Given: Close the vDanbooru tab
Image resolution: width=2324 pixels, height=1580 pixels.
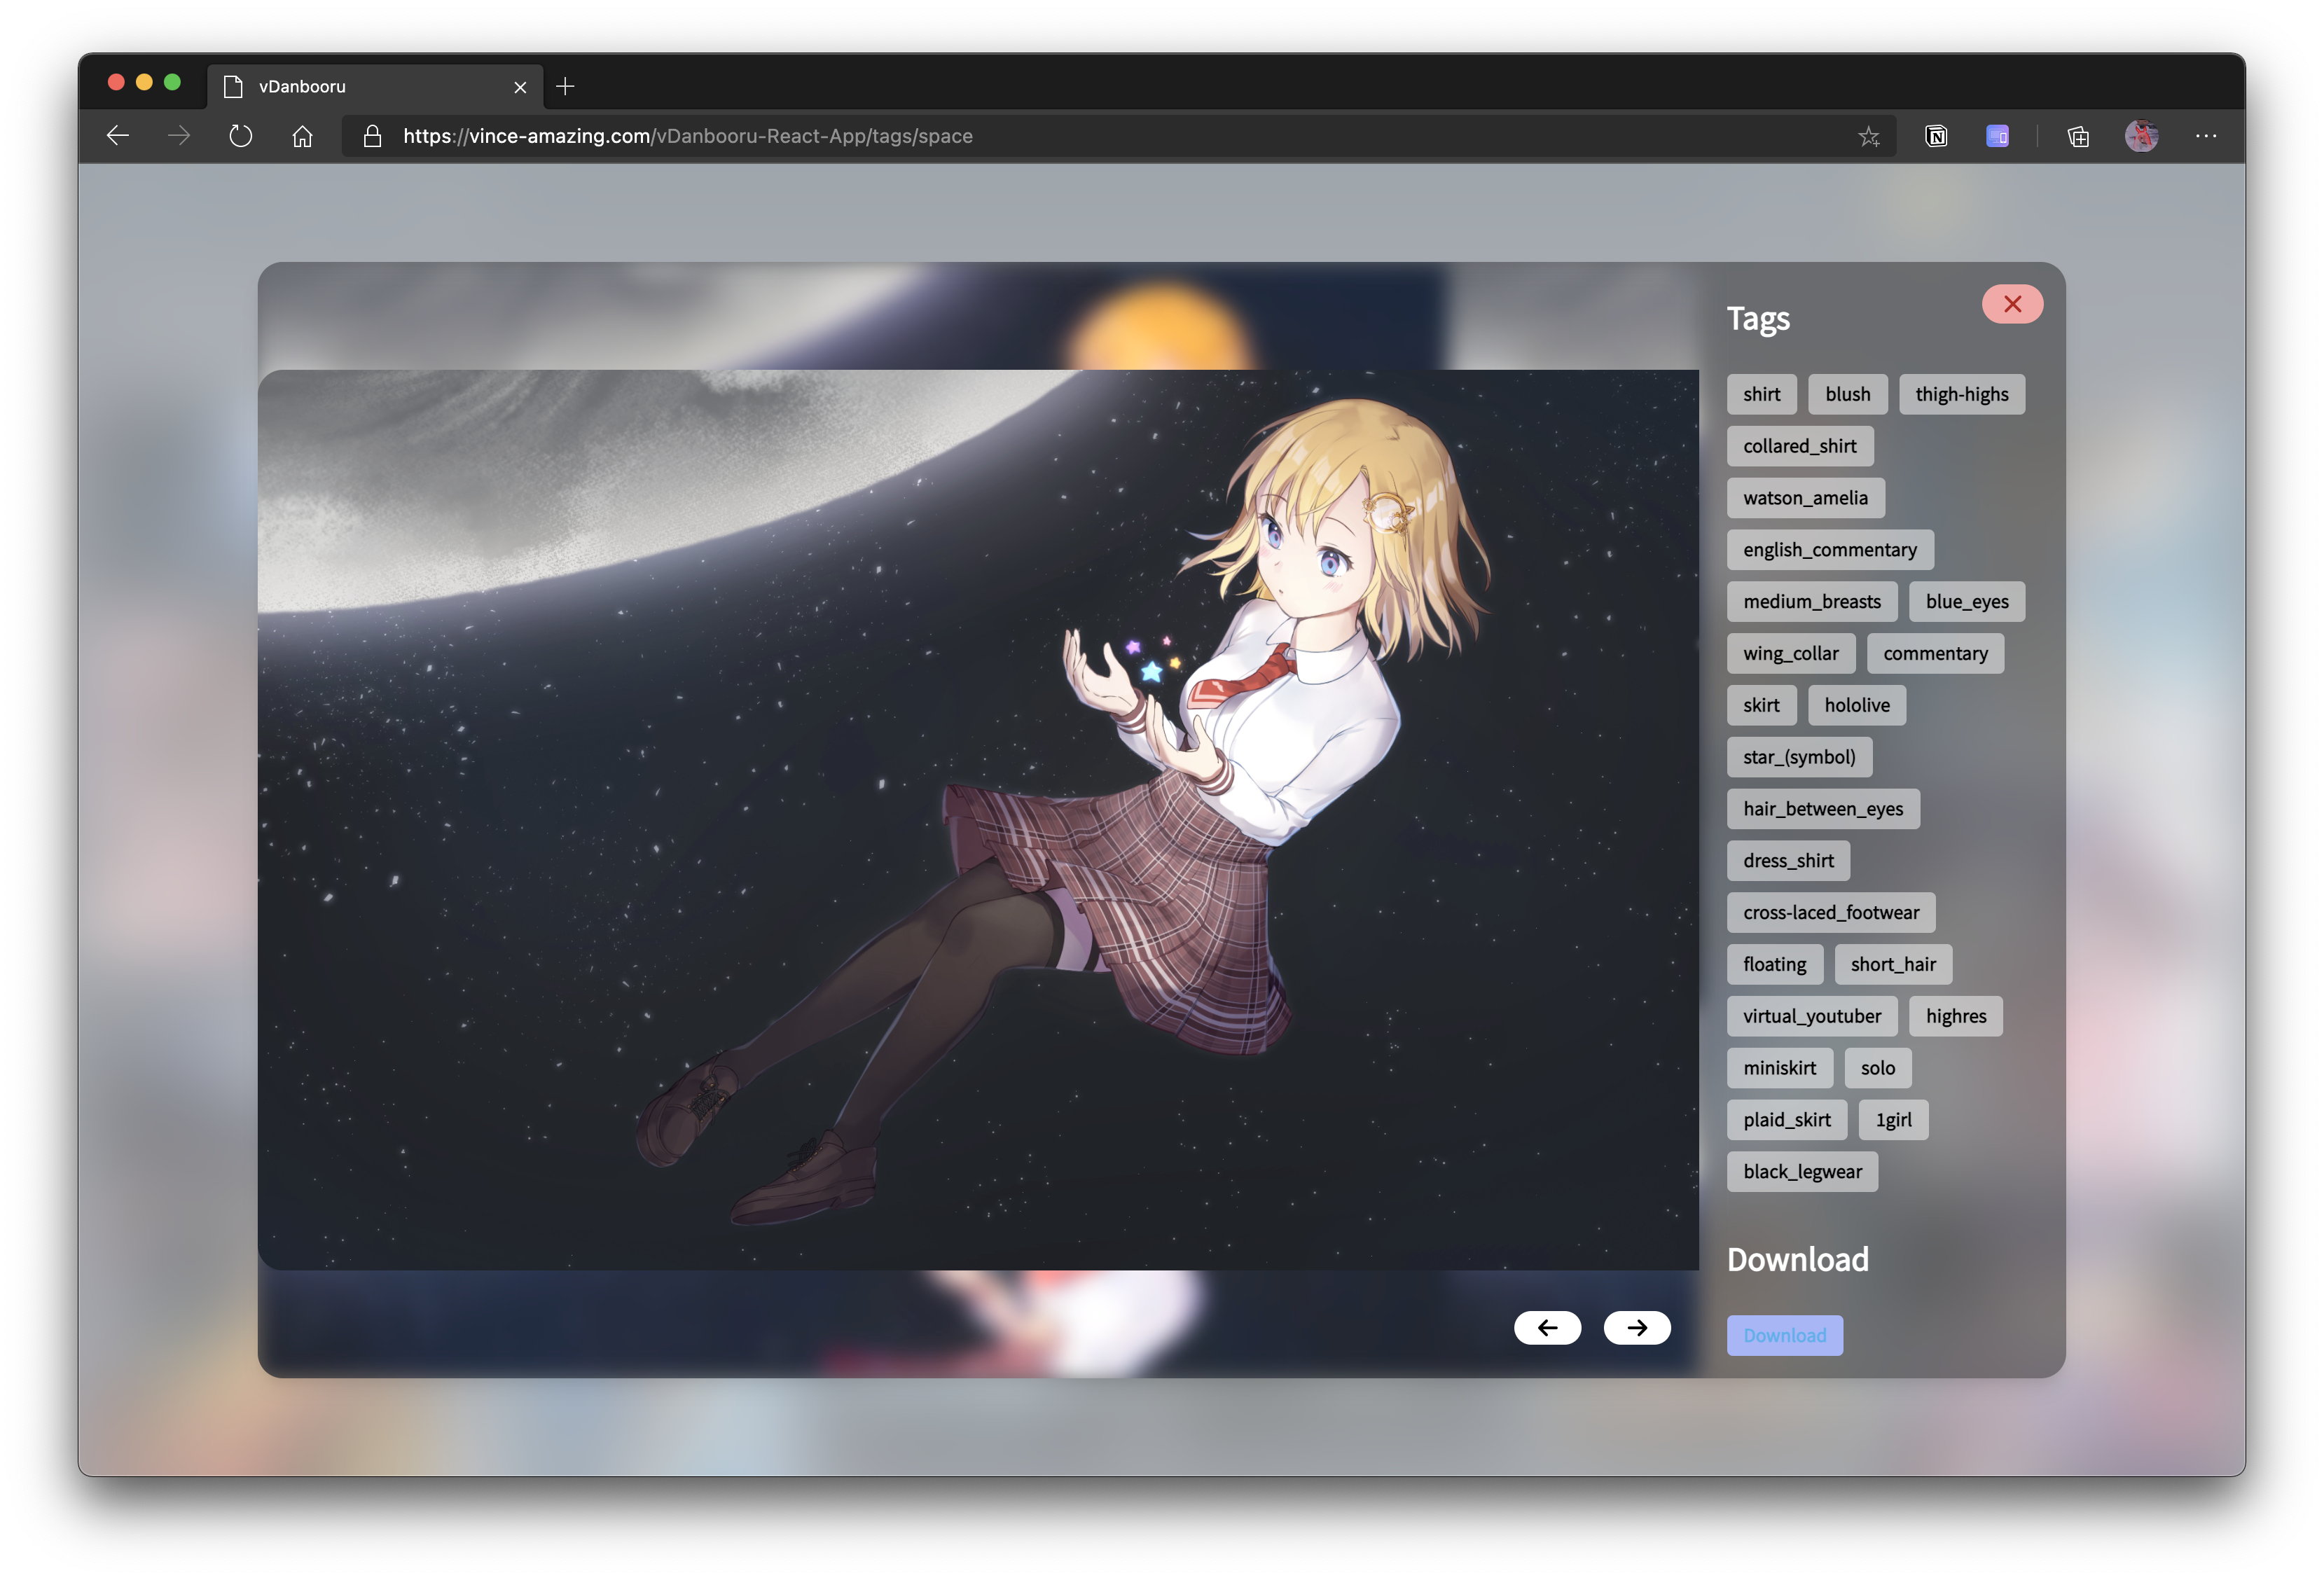Looking at the screenshot, I should click(x=520, y=87).
